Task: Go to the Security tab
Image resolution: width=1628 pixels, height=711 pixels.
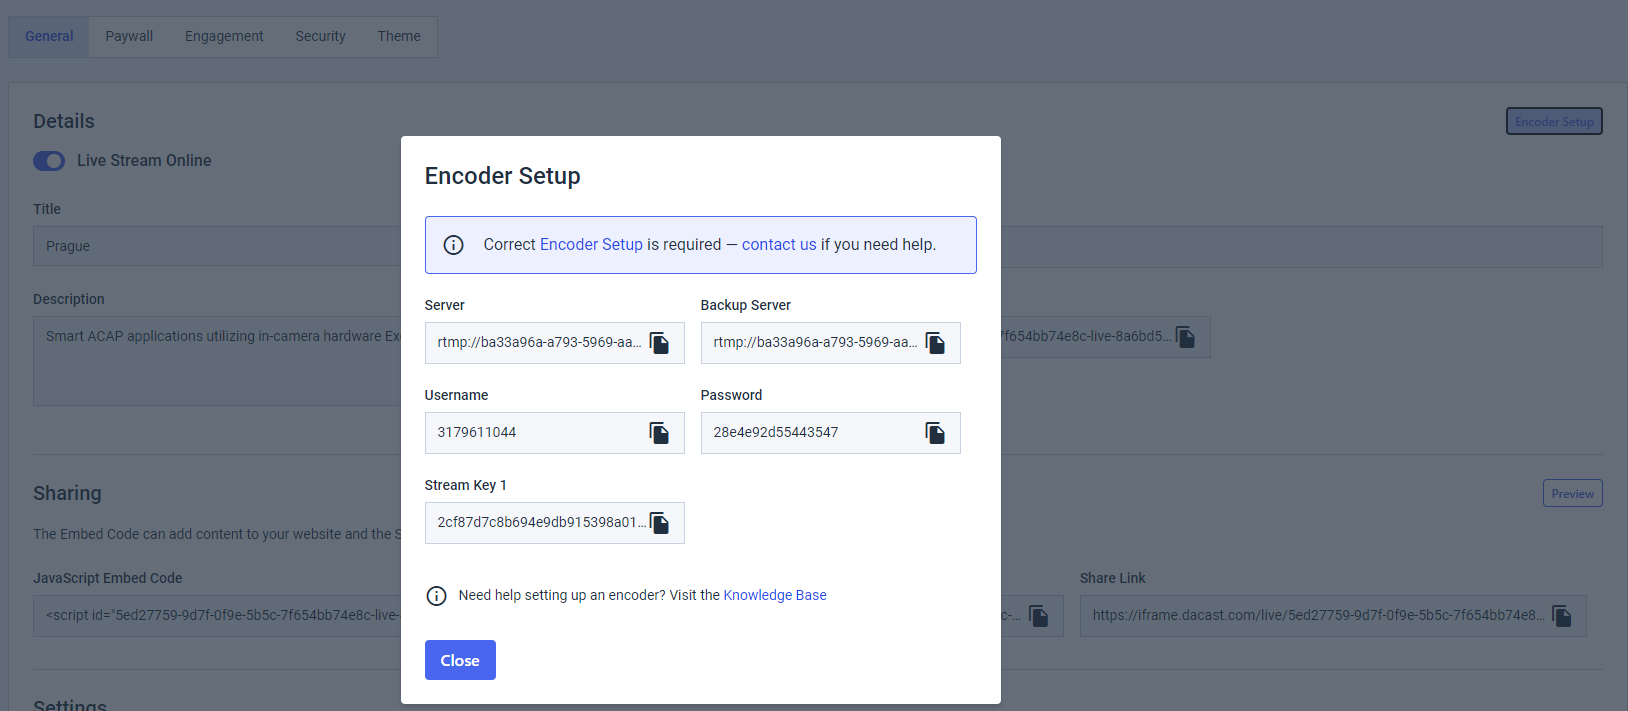Action: coord(320,36)
